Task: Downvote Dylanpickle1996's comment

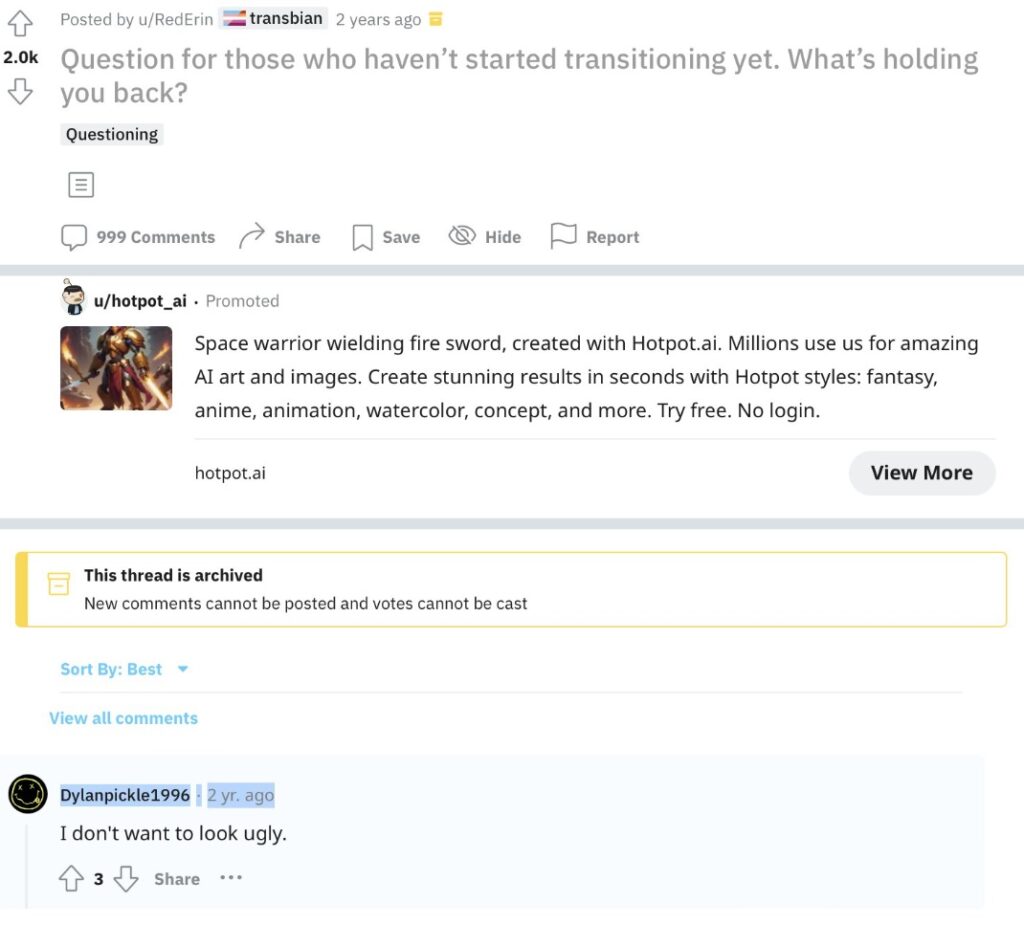Action: pyautogui.click(x=126, y=879)
